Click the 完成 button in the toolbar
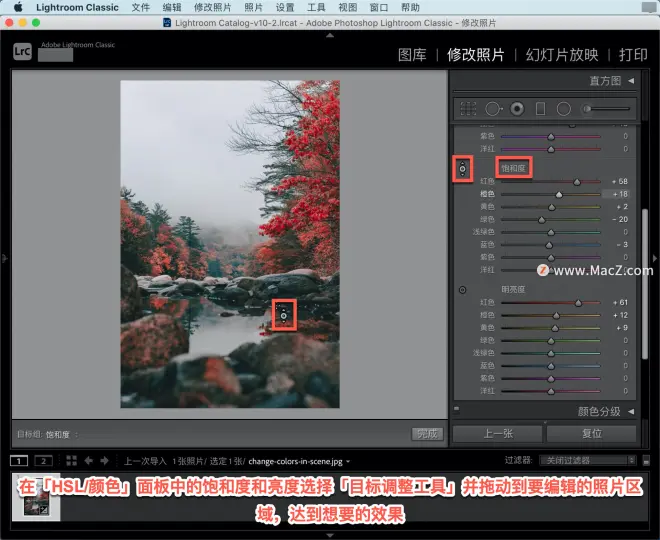 [x=427, y=434]
